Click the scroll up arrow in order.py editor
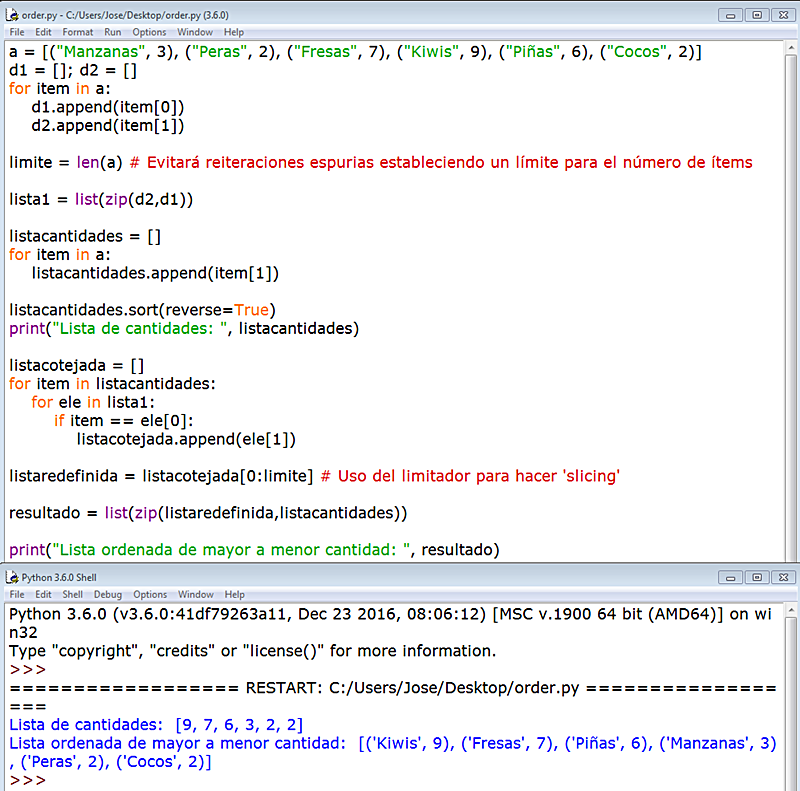 791,47
